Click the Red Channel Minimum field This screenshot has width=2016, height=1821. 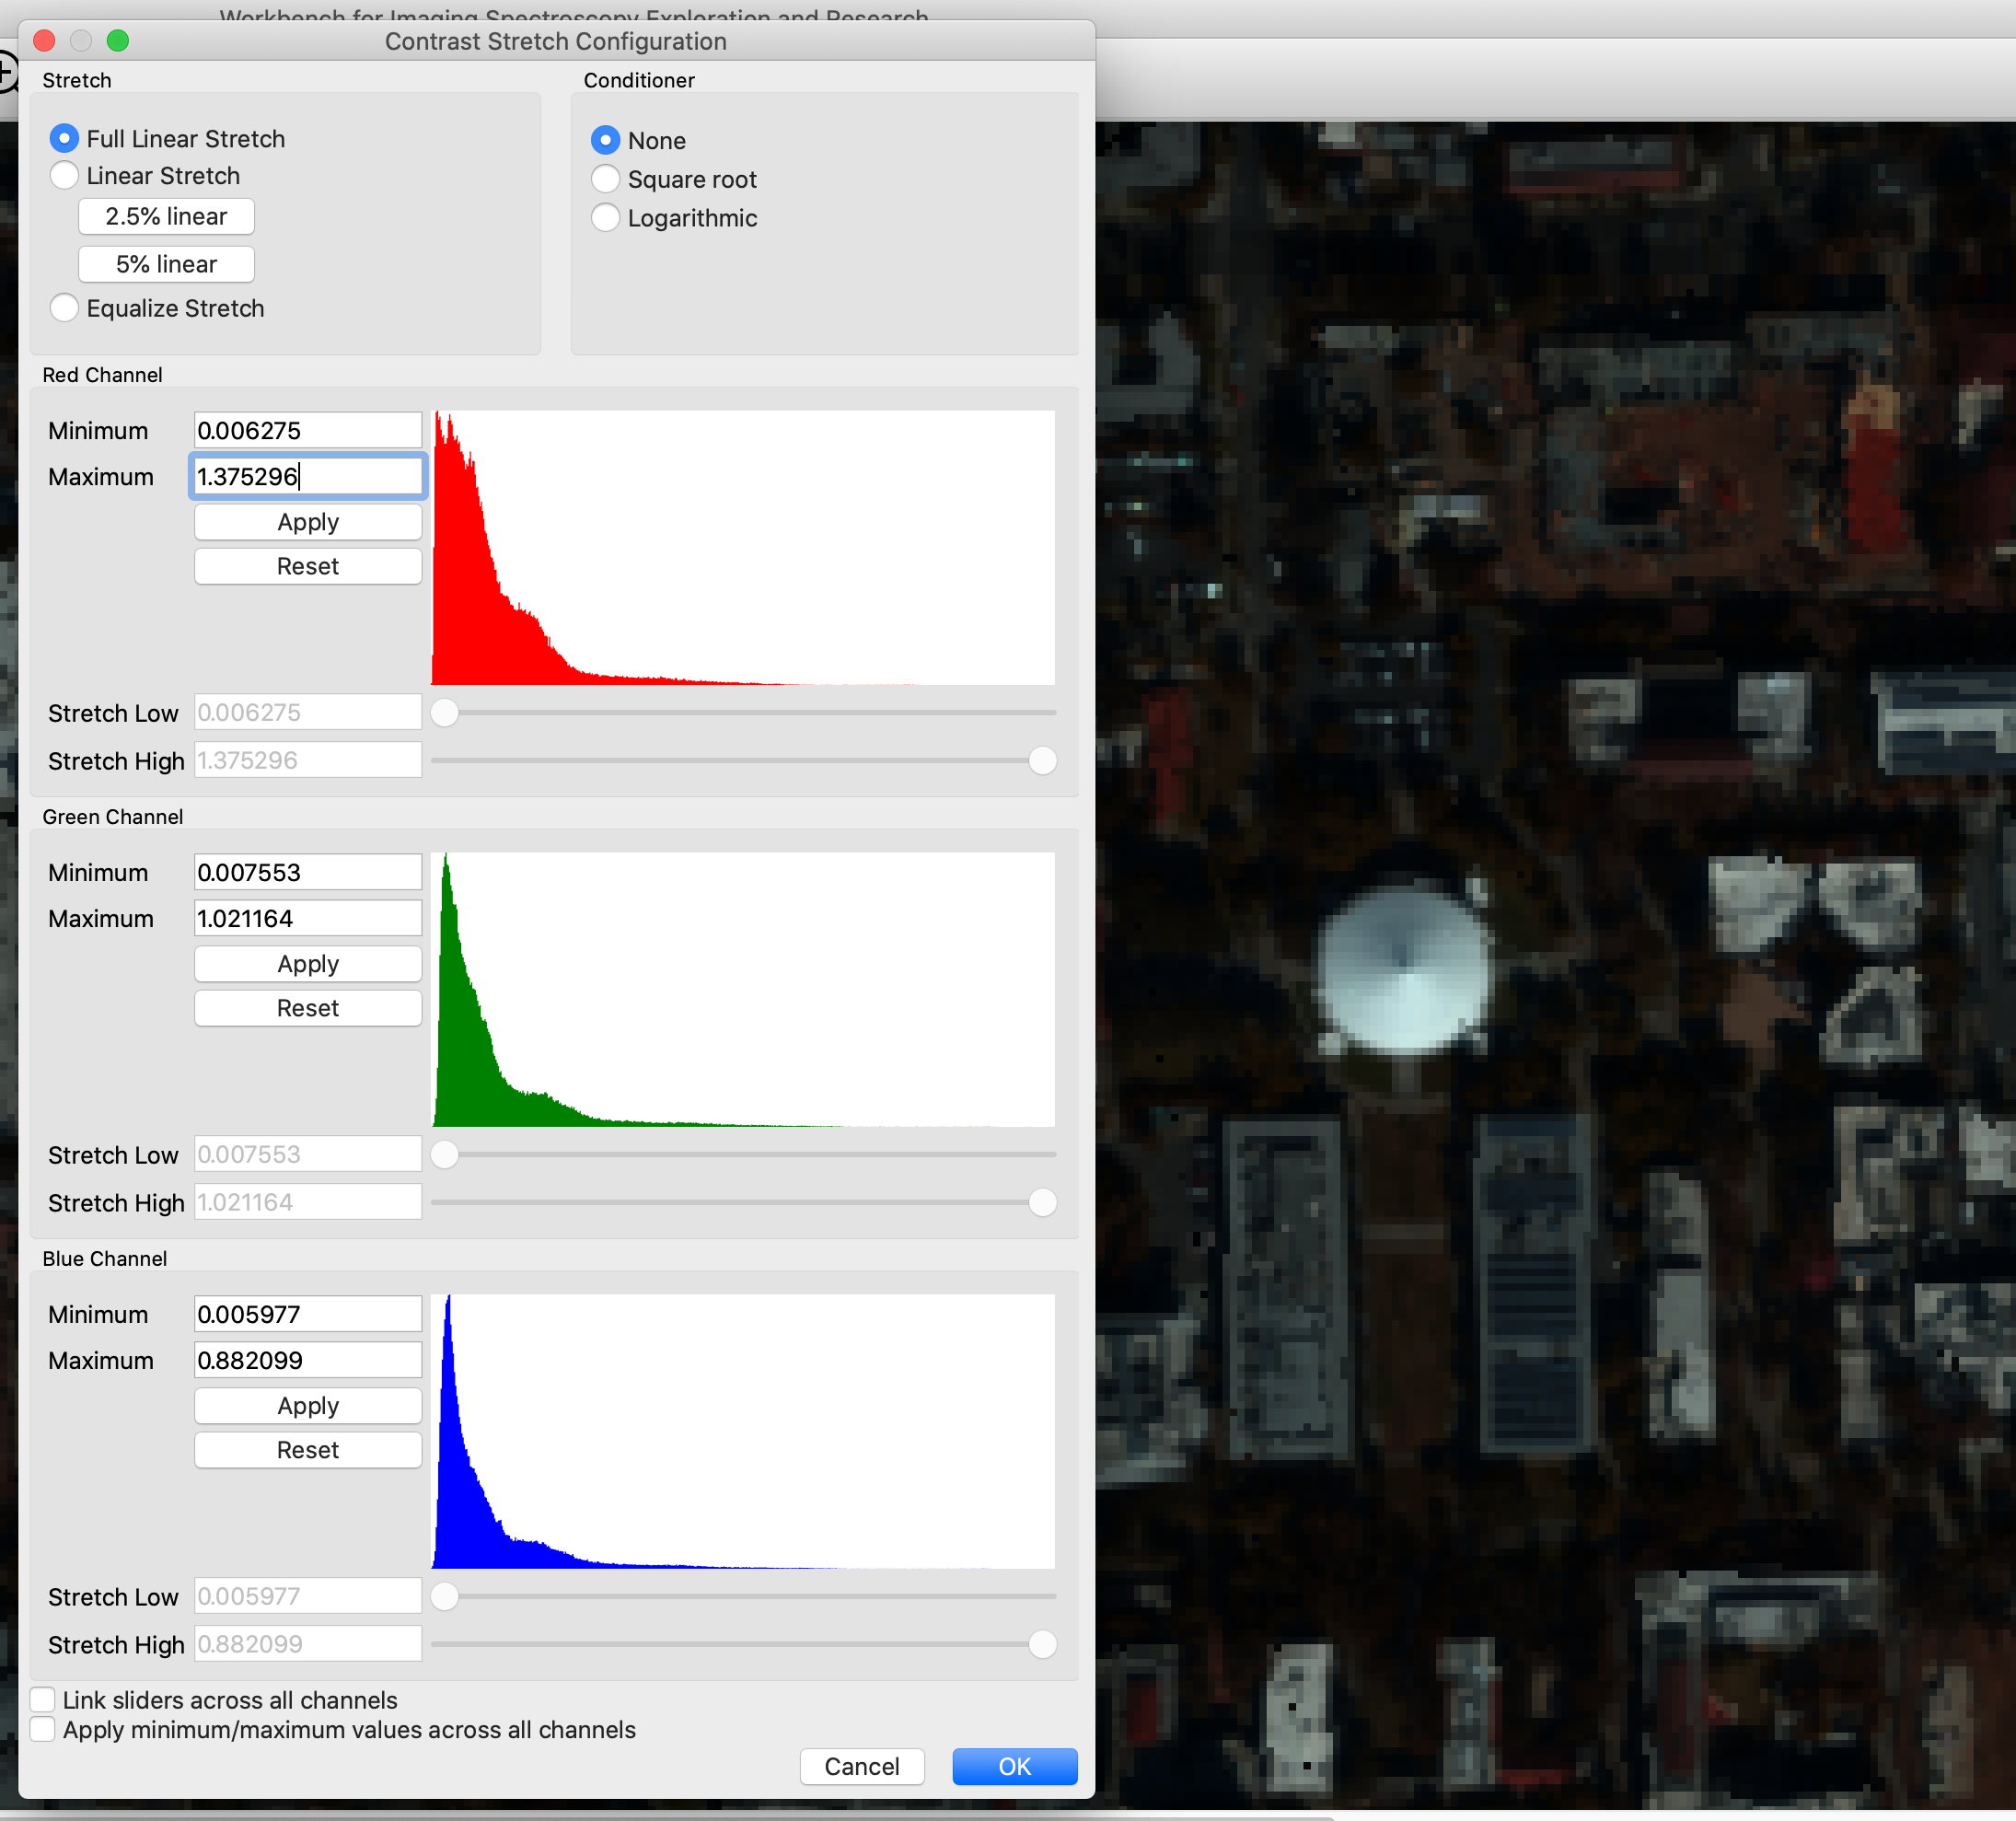(307, 431)
